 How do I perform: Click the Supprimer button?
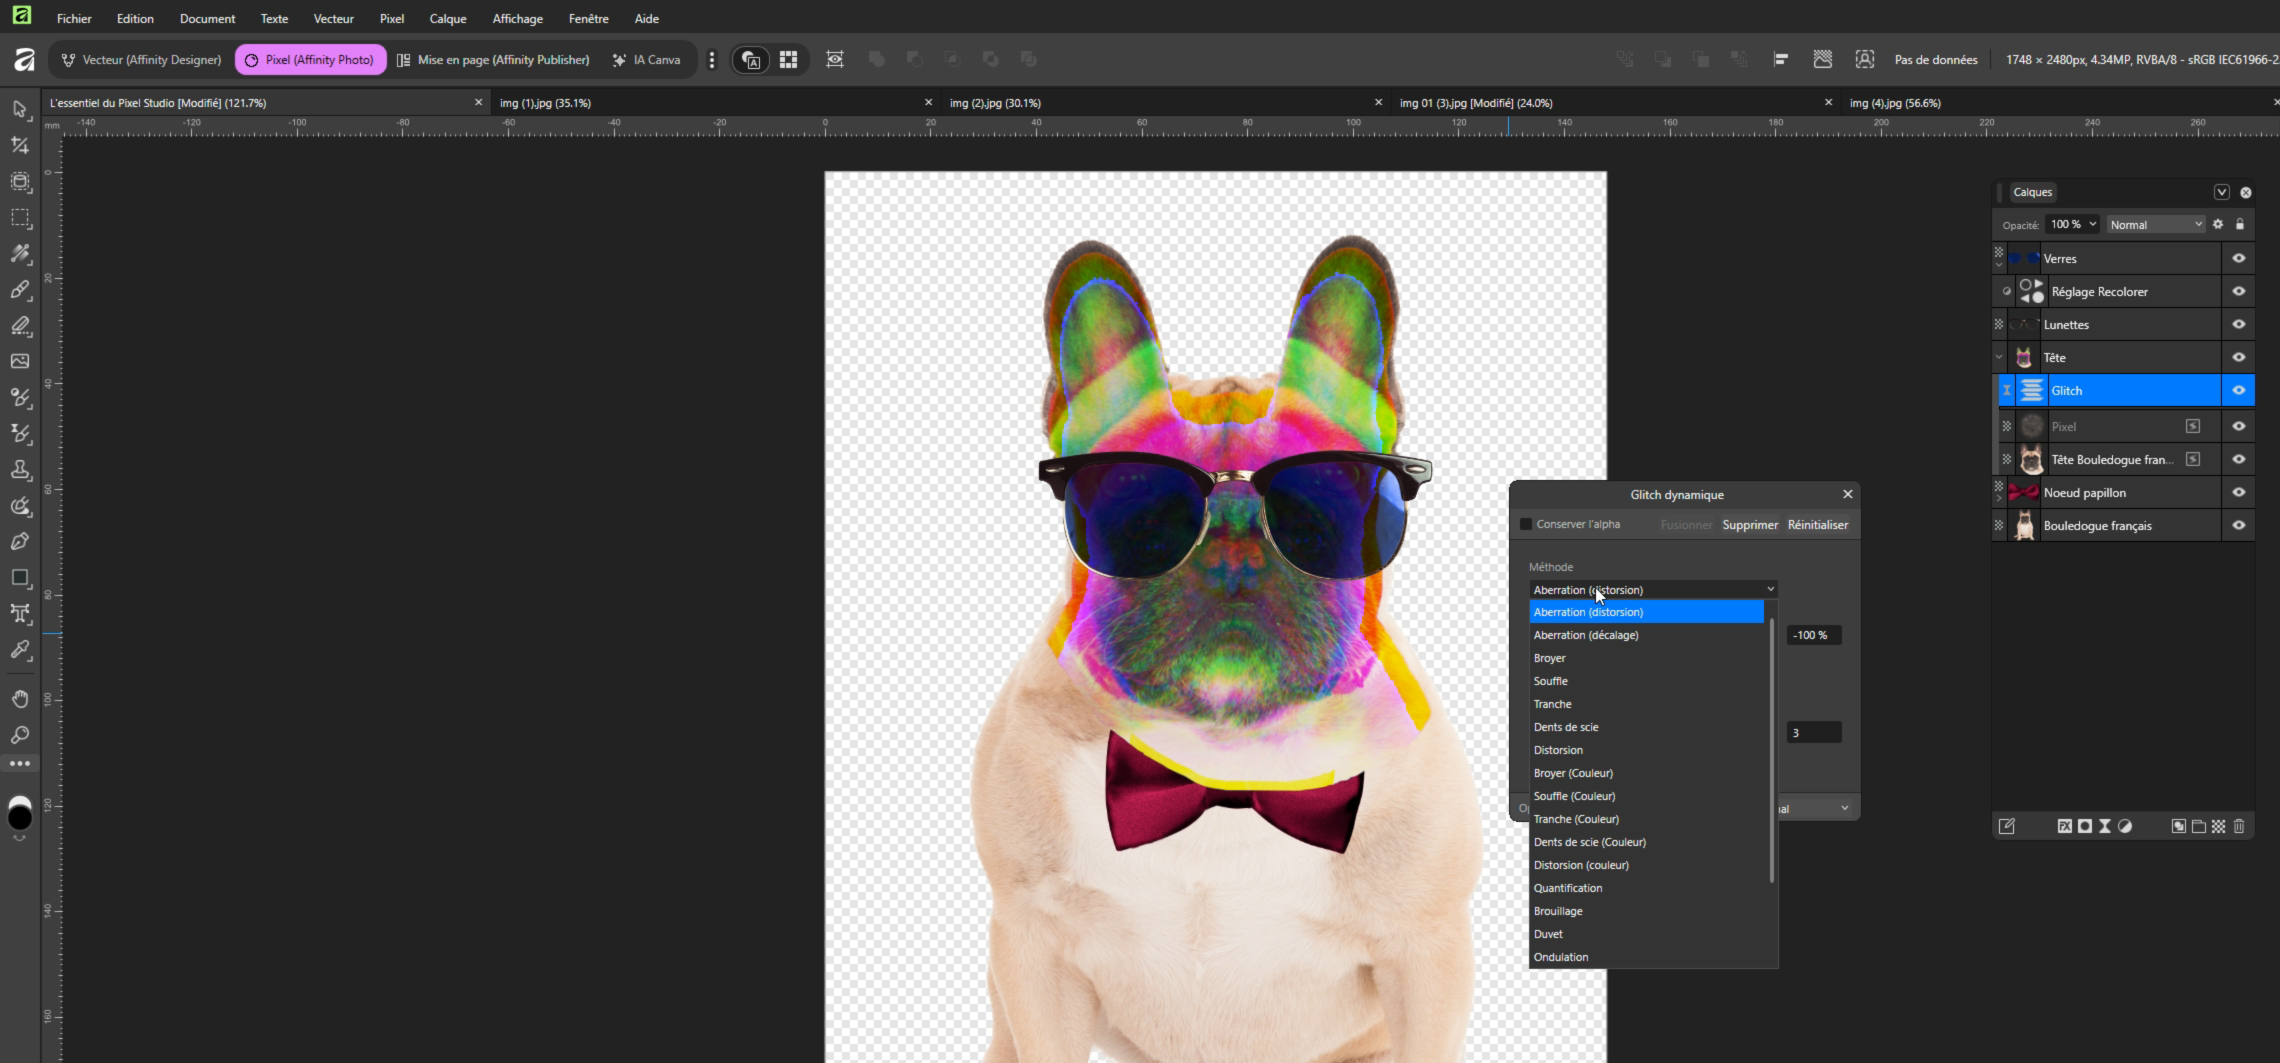click(x=1749, y=524)
